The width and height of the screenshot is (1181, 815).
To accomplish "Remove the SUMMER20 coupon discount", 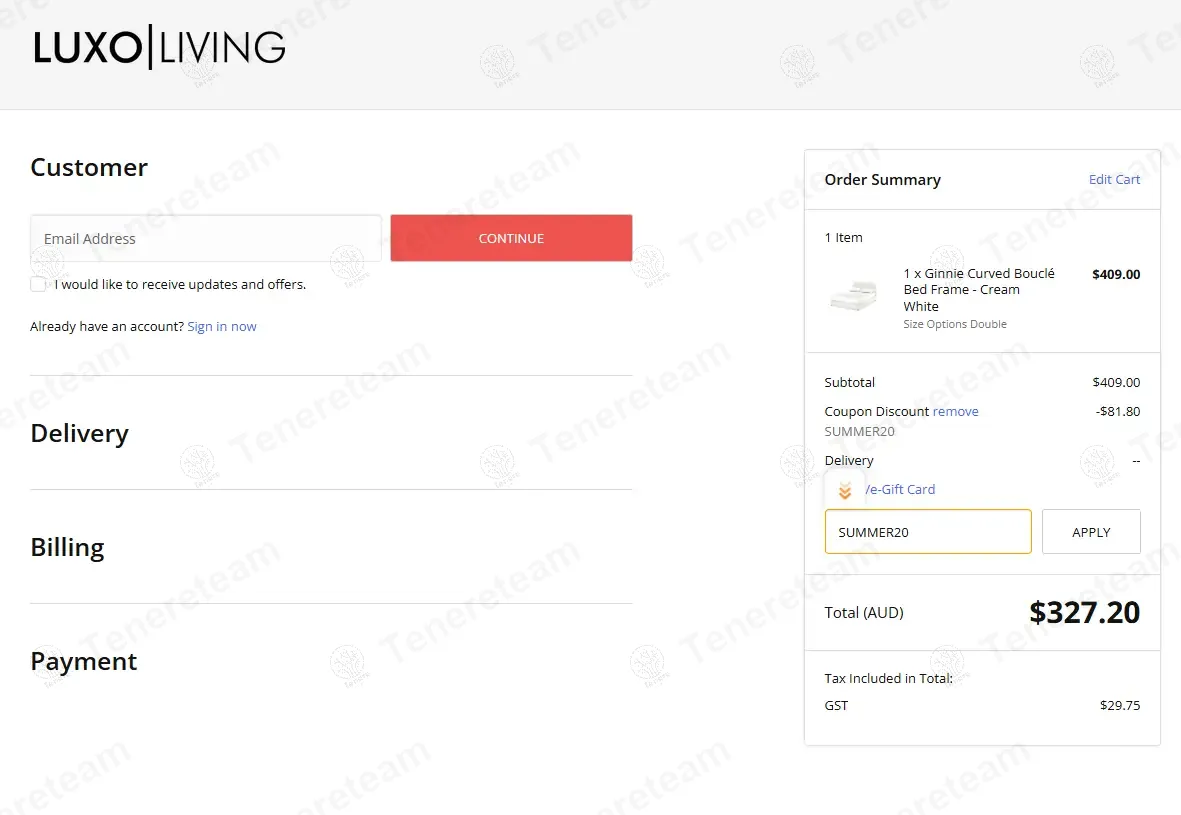I will 955,411.
